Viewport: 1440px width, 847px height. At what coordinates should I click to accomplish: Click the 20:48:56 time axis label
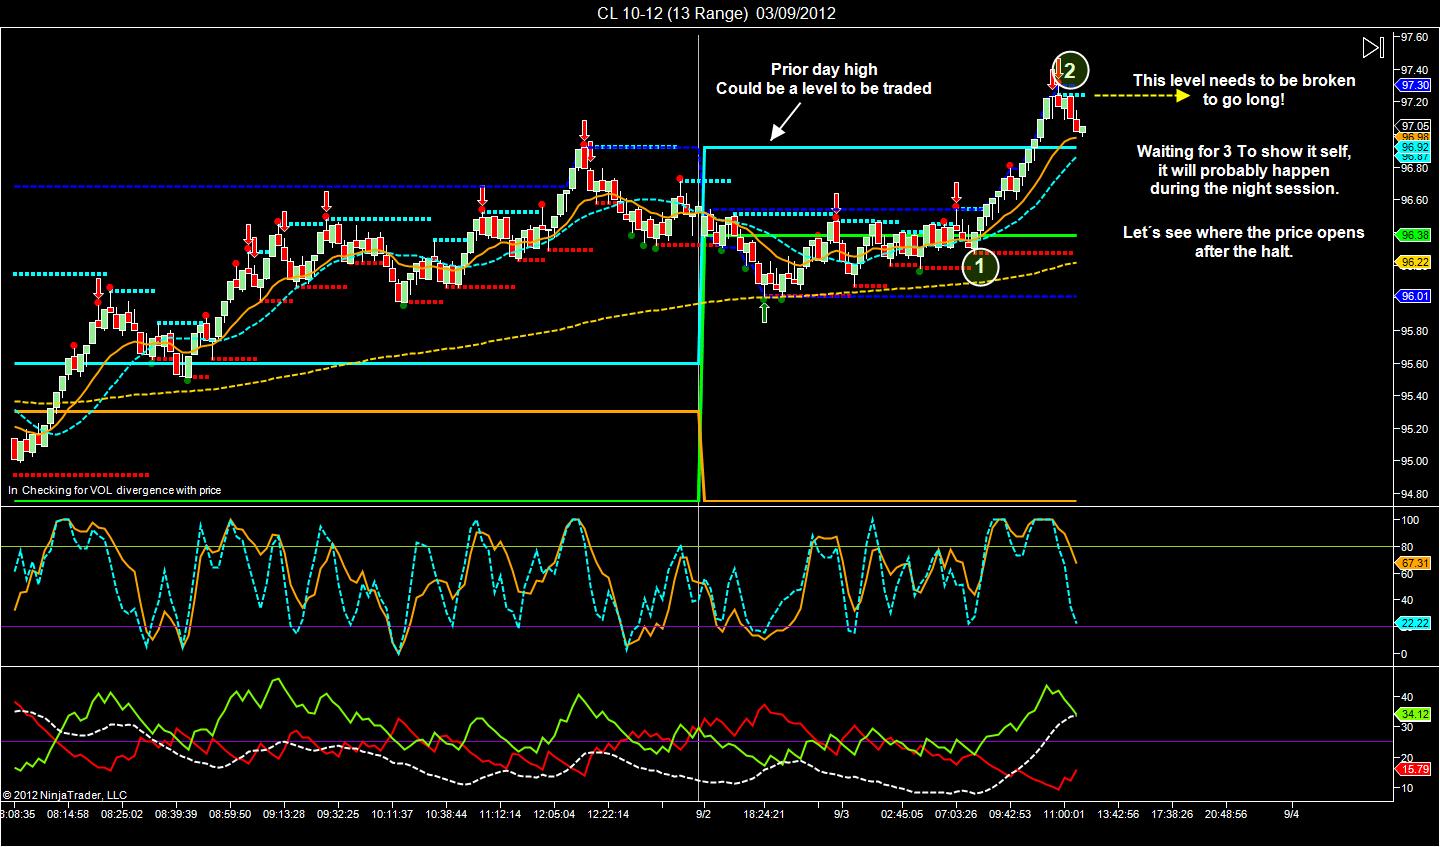(x=1226, y=814)
